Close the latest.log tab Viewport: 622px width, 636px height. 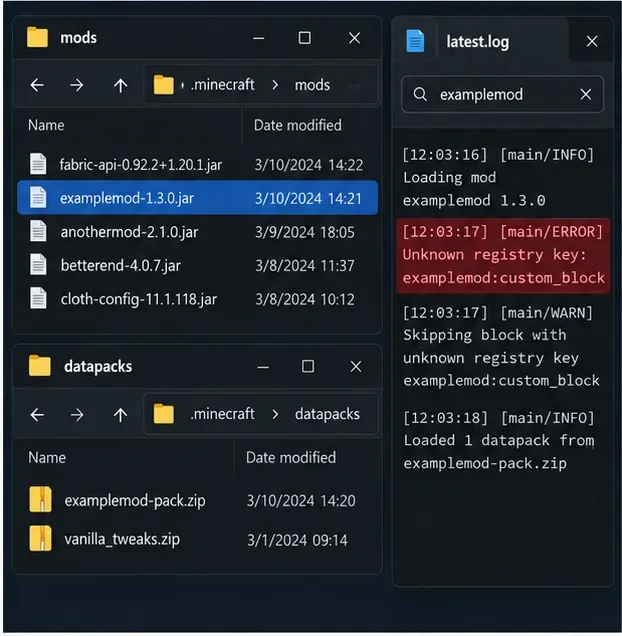tap(592, 41)
